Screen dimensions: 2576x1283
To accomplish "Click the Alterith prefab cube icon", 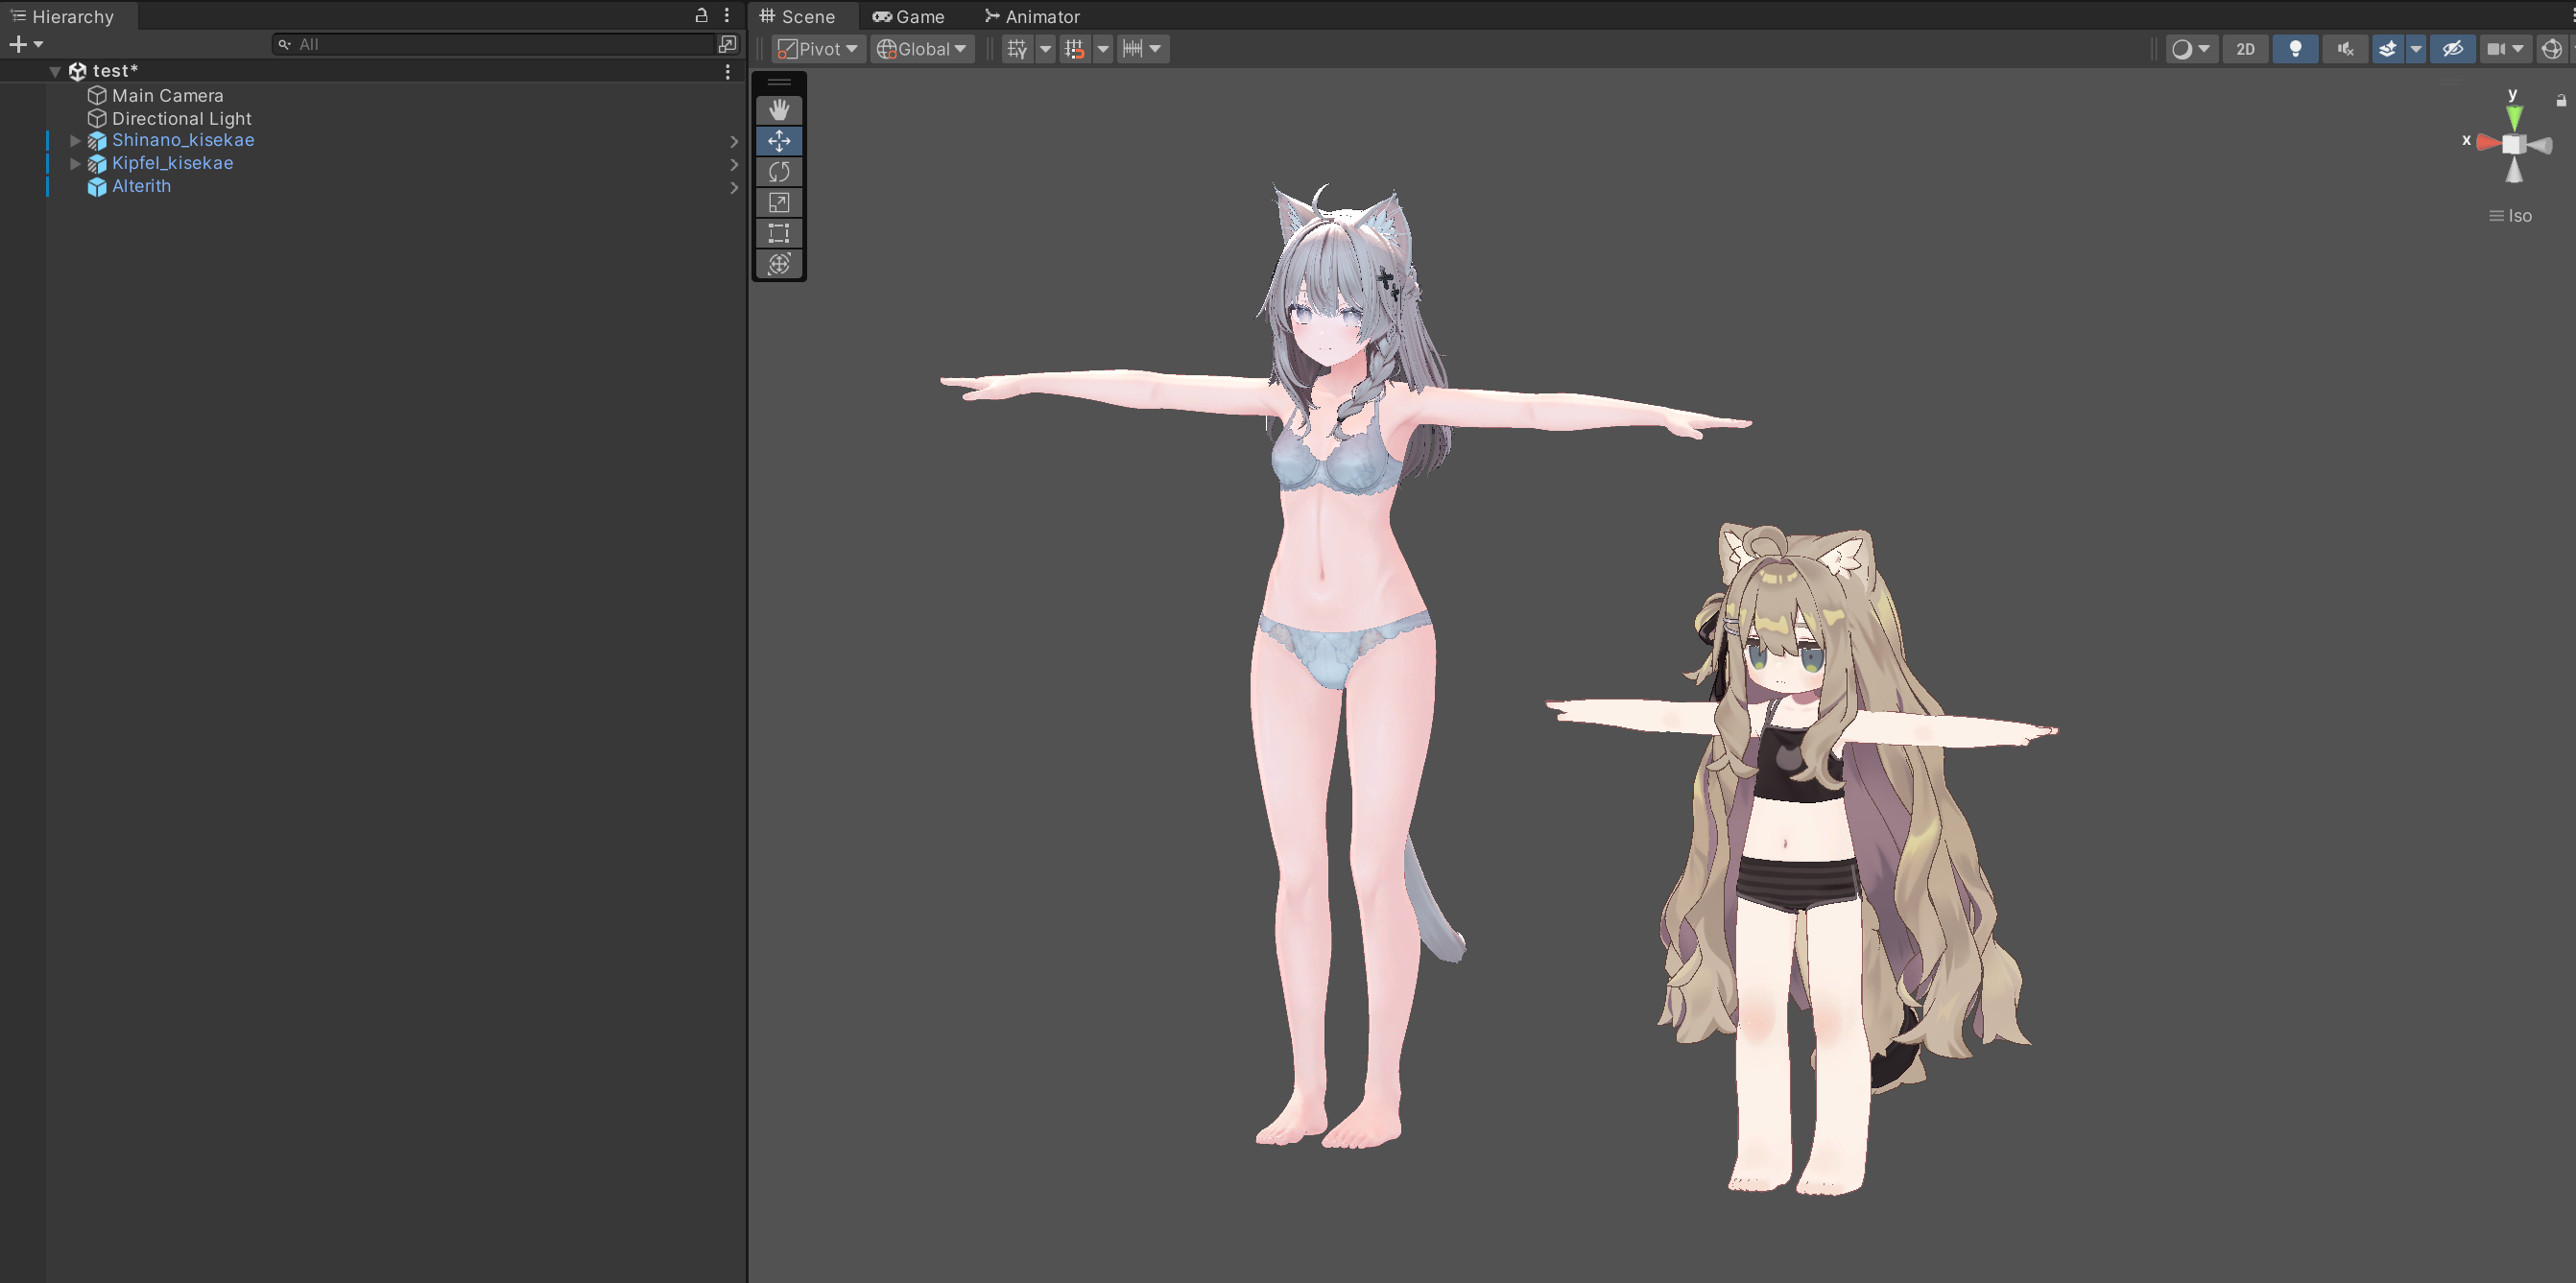I will pyautogui.click(x=97, y=187).
